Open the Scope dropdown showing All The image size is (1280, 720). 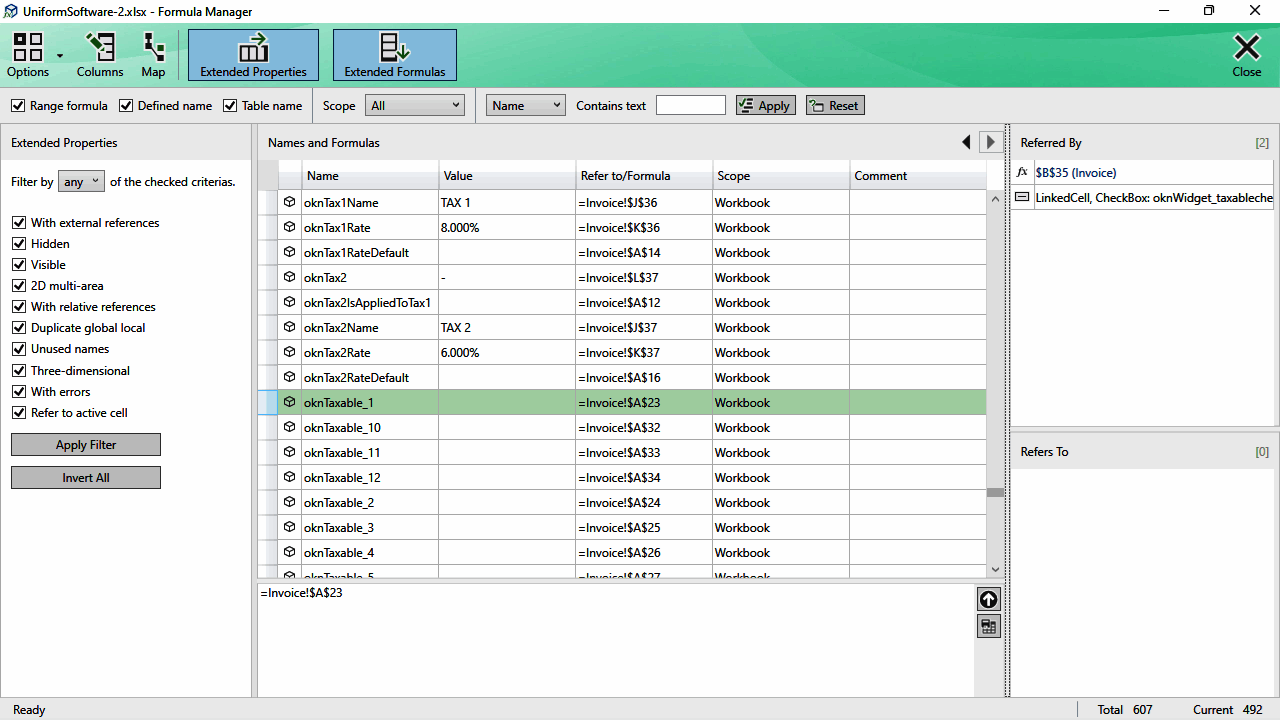point(415,105)
